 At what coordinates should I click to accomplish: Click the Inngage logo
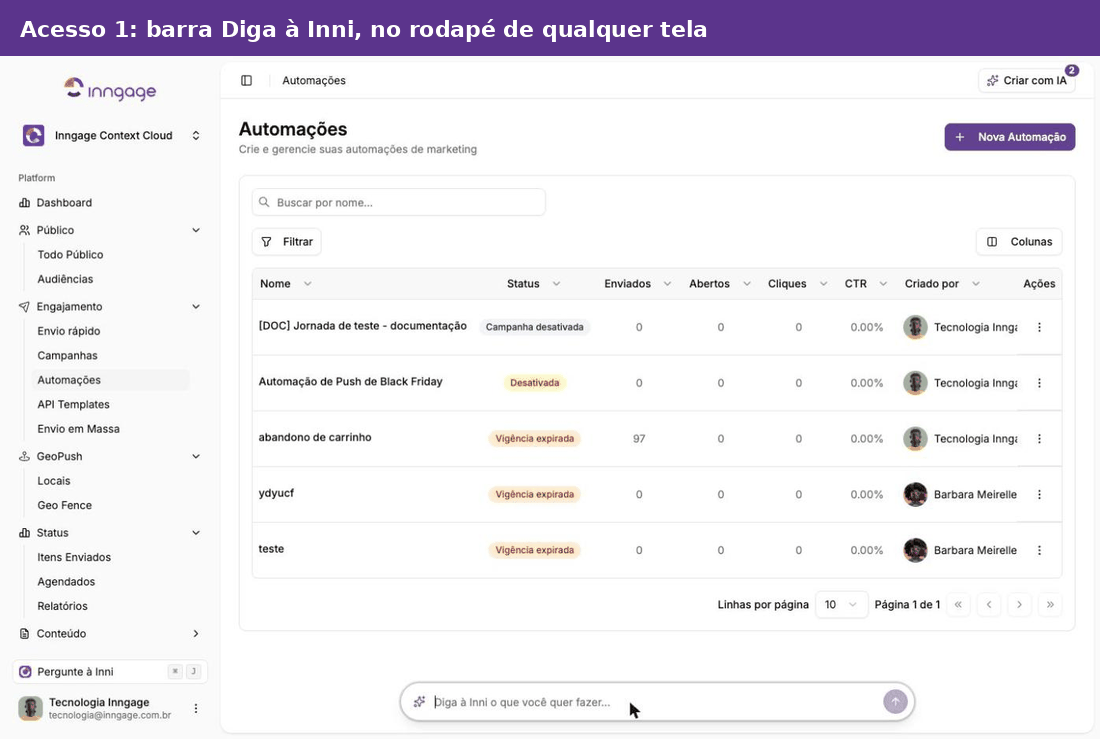pyautogui.click(x=110, y=89)
